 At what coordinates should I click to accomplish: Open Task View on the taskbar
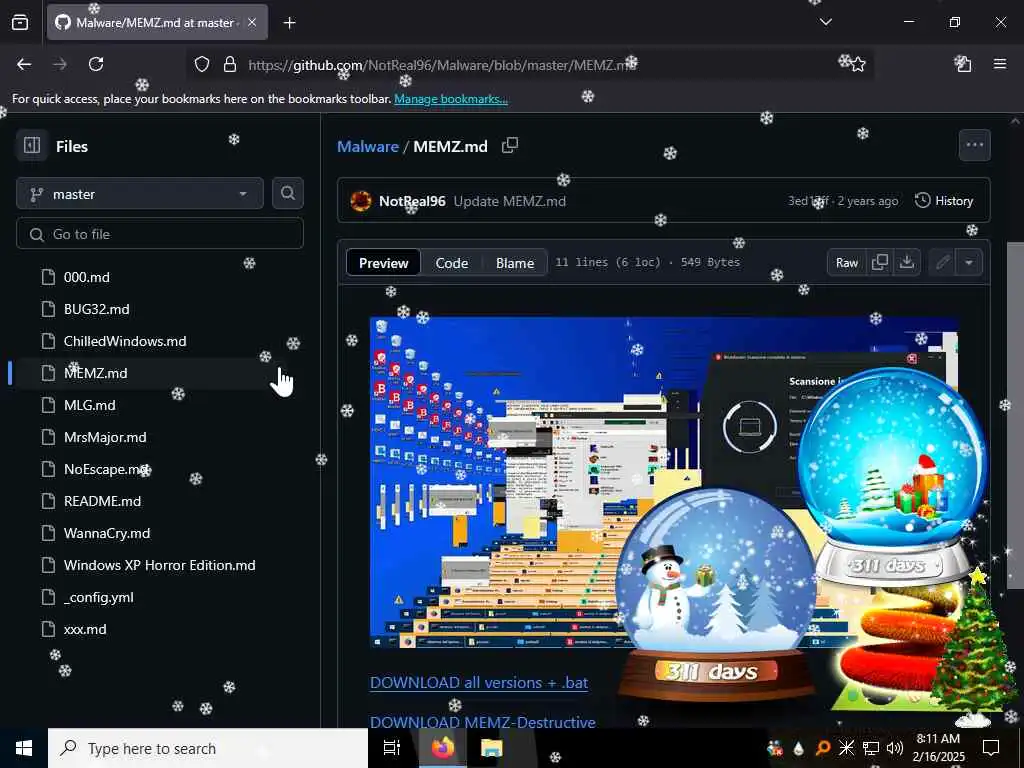coord(392,748)
